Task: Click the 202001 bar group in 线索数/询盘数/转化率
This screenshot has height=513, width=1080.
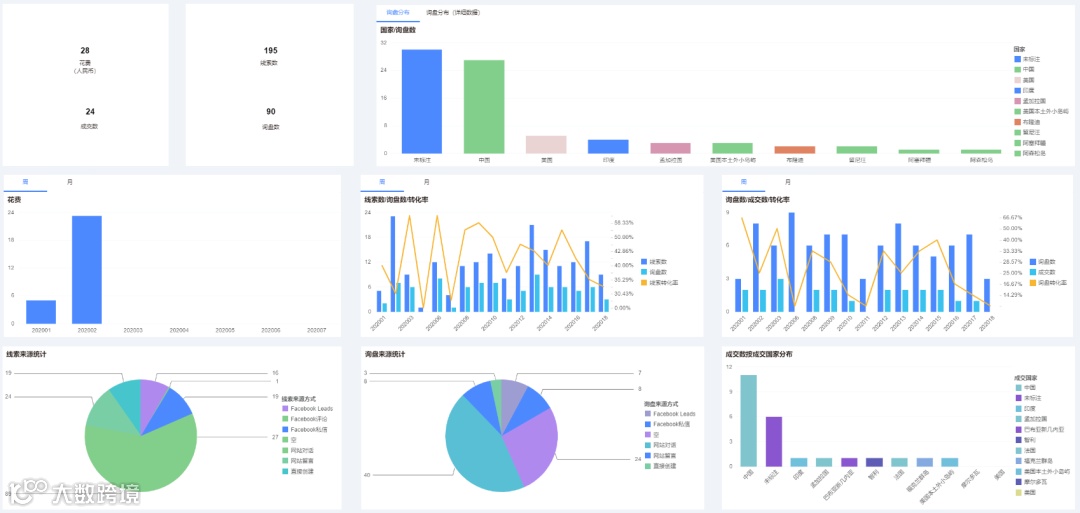Action: point(382,302)
